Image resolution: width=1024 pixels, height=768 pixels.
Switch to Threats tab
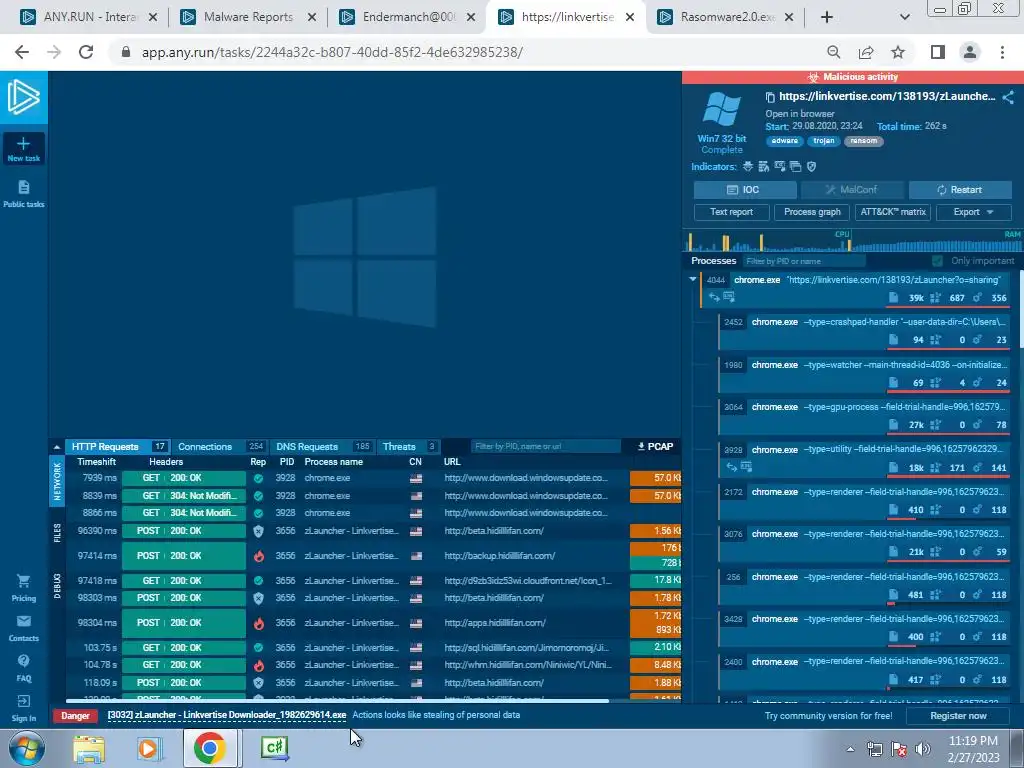click(x=409, y=447)
